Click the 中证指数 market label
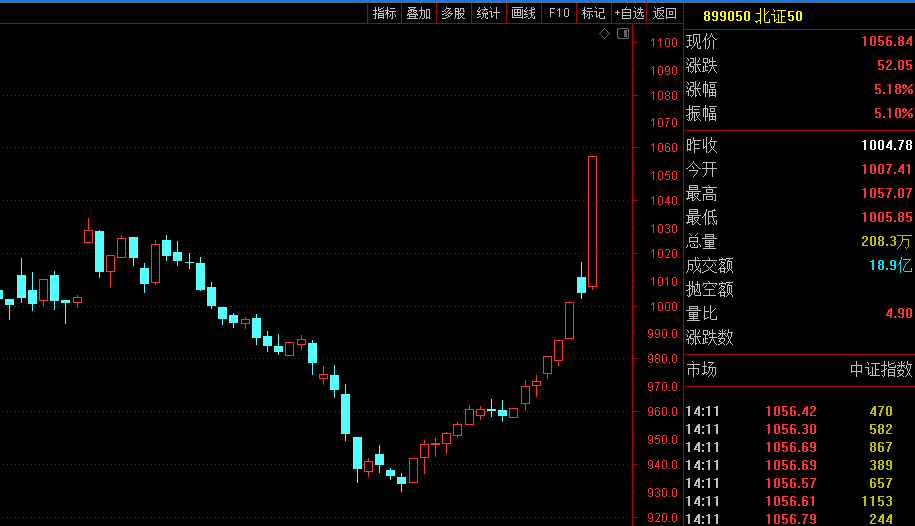This screenshot has height=526, width=915. point(881,370)
